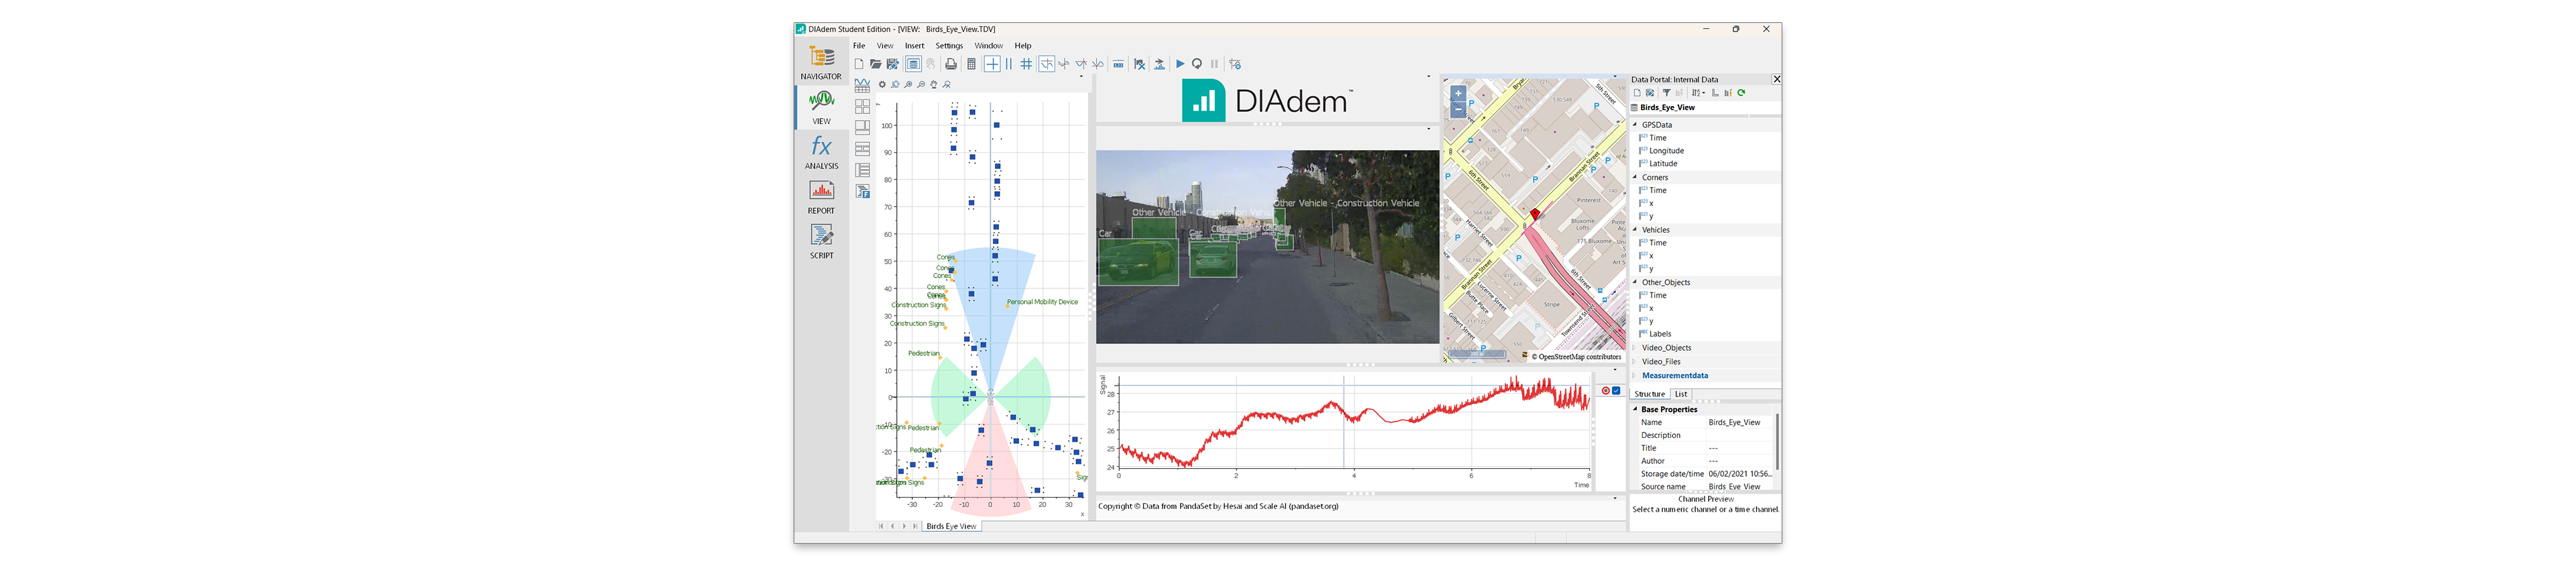
Task: Collapse the Base Properties section
Action: (1636, 409)
